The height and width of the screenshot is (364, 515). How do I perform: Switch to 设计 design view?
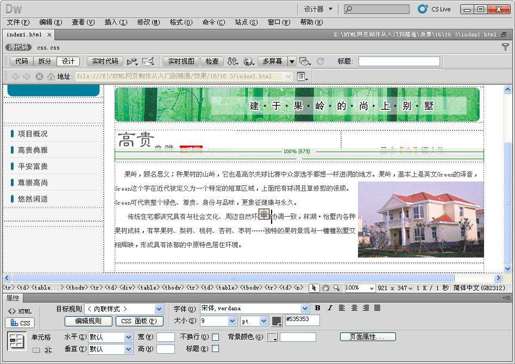pos(68,61)
